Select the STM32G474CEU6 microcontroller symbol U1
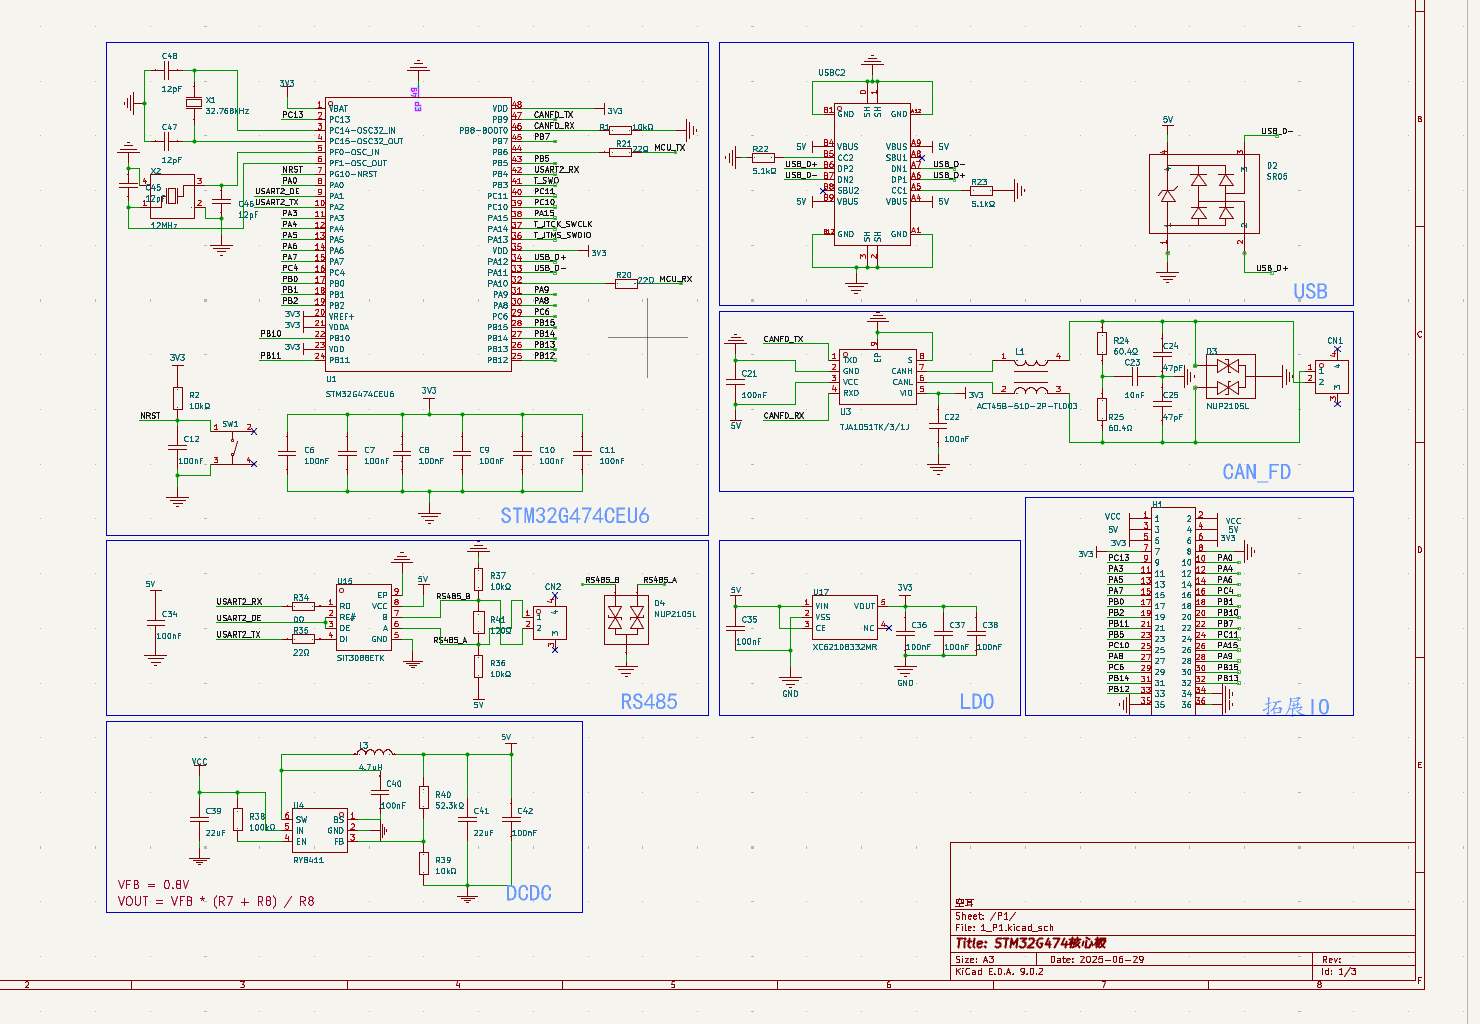The image size is (1480, 1024). point(418,234)
